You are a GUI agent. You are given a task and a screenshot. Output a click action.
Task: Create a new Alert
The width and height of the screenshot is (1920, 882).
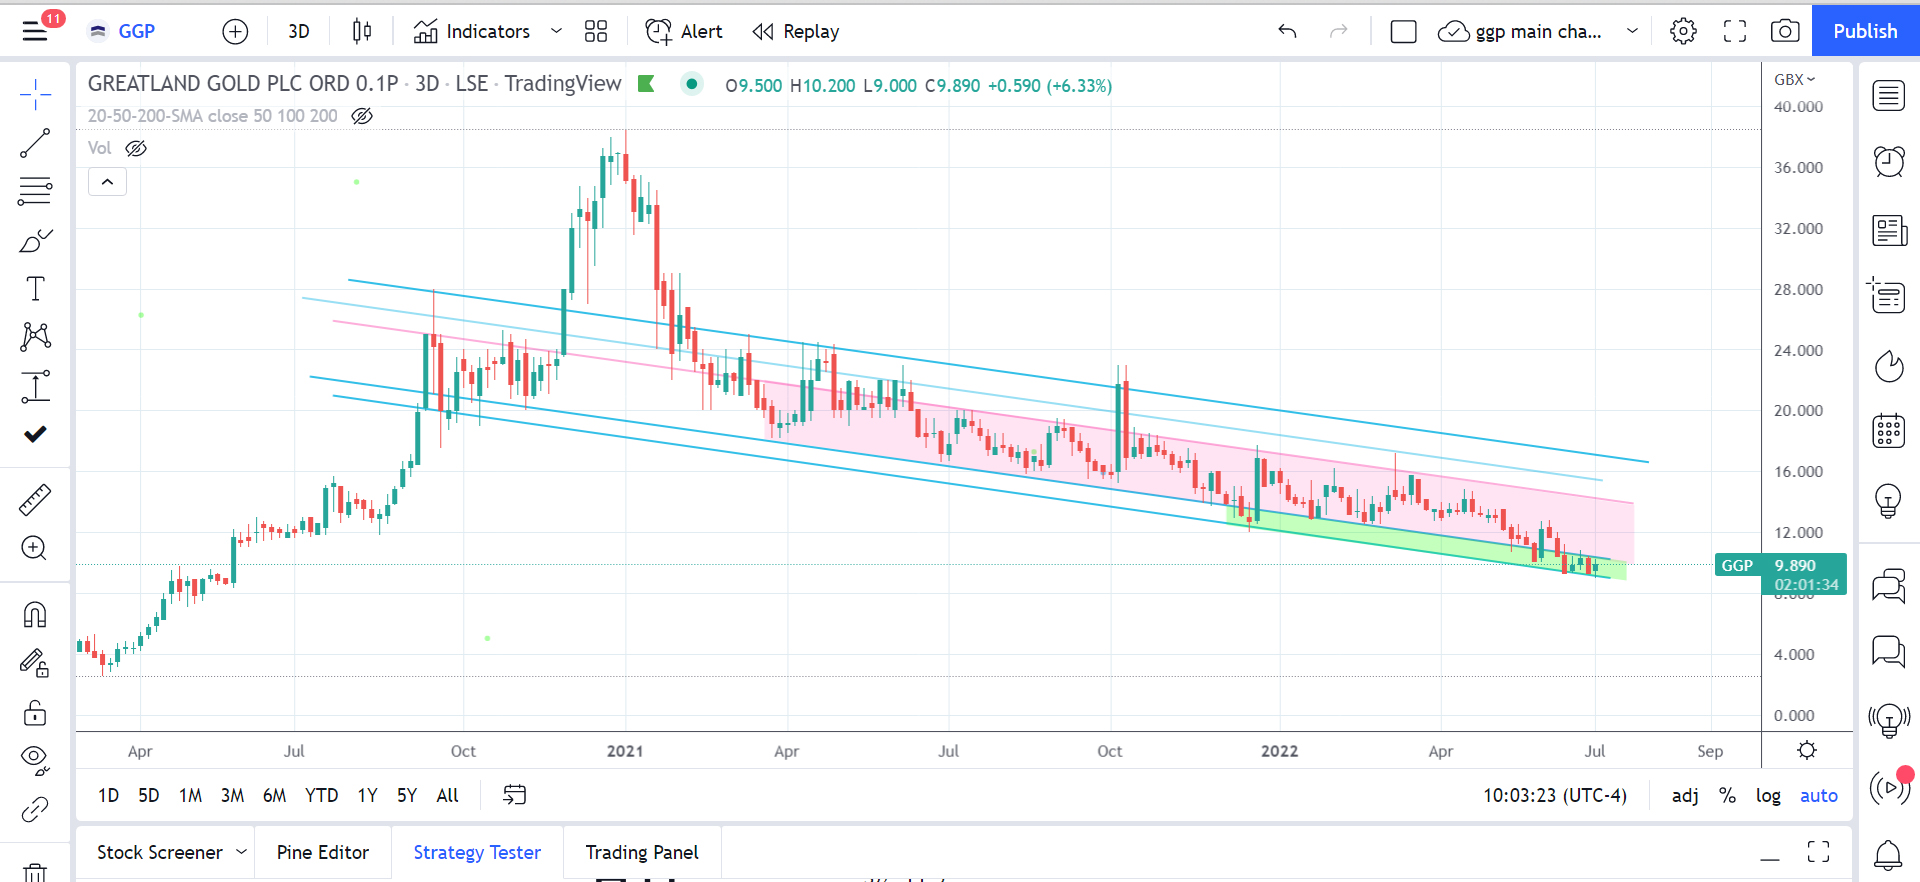click(684, 31)
